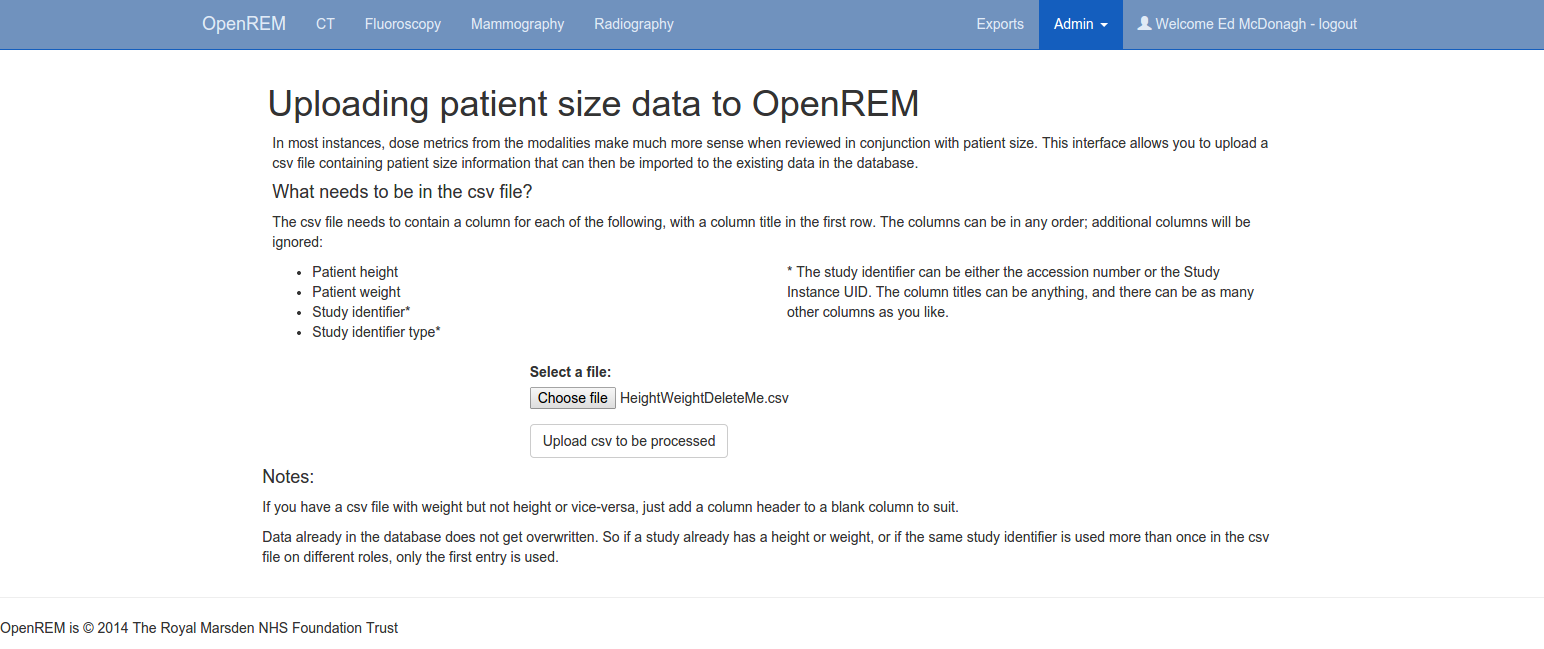The height and width of the screenshot is (649, 1544).
Task: Navigate to the Fluoroscopy section
Action: 403,24
